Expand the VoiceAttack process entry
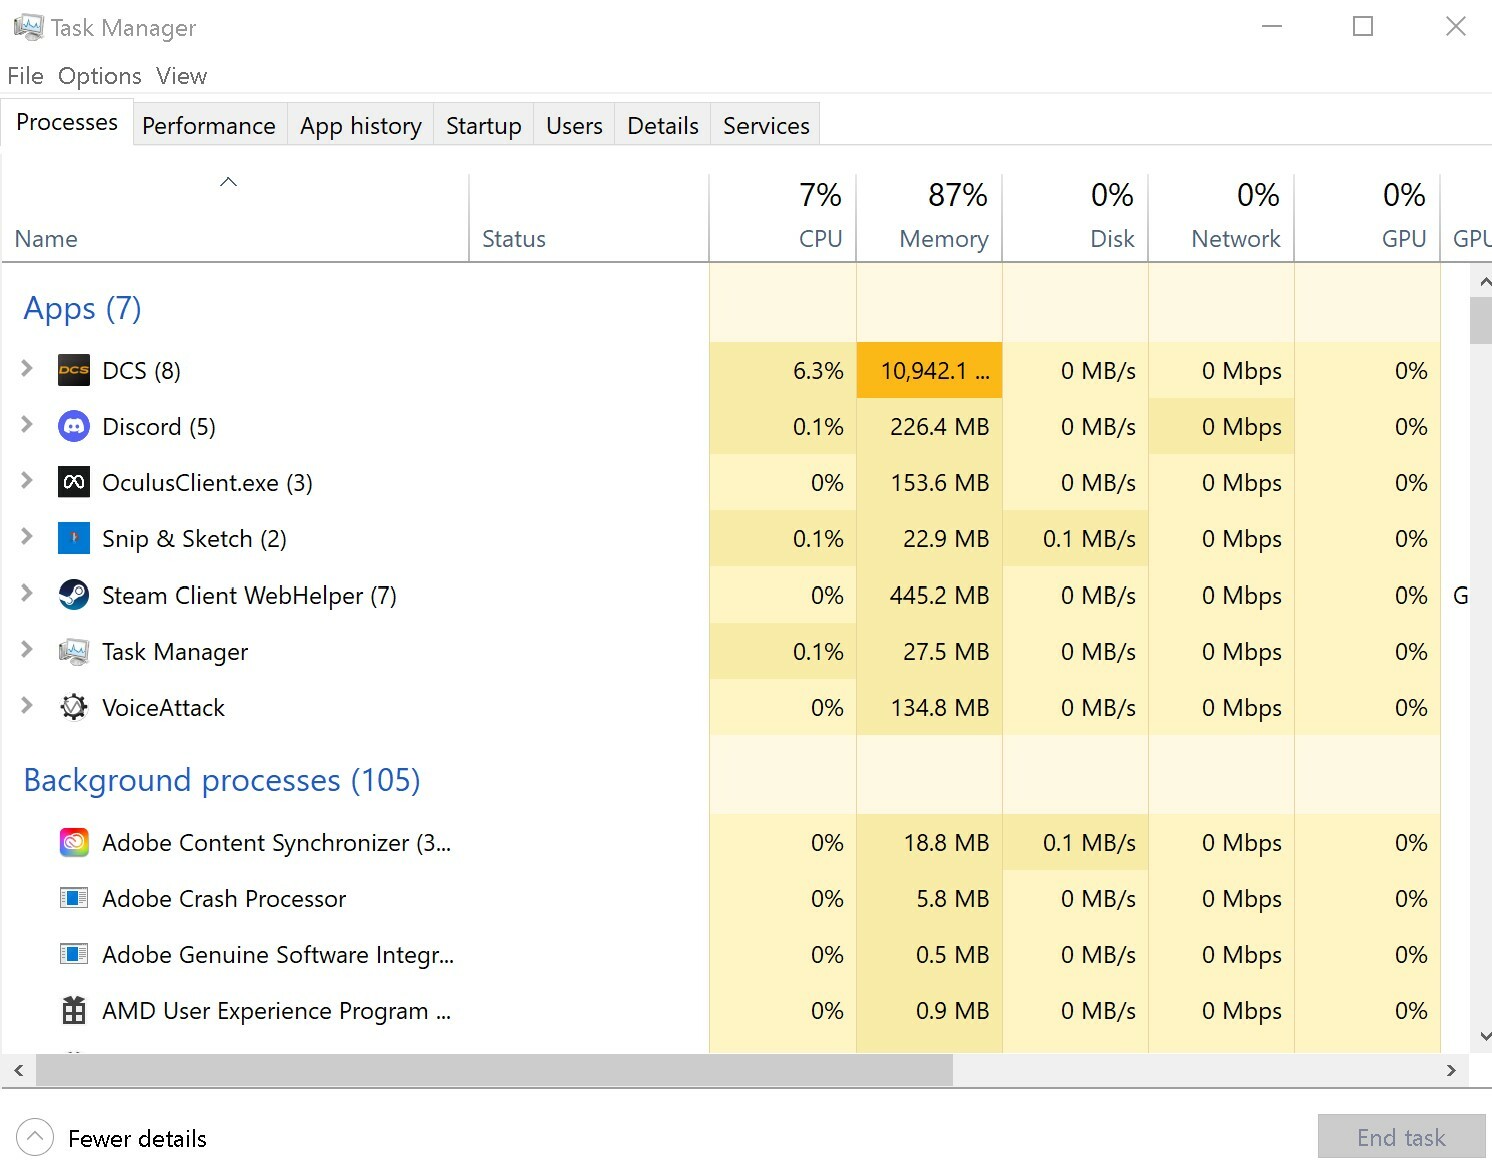Screen dimensions: 1492x1176 point(27,706)
